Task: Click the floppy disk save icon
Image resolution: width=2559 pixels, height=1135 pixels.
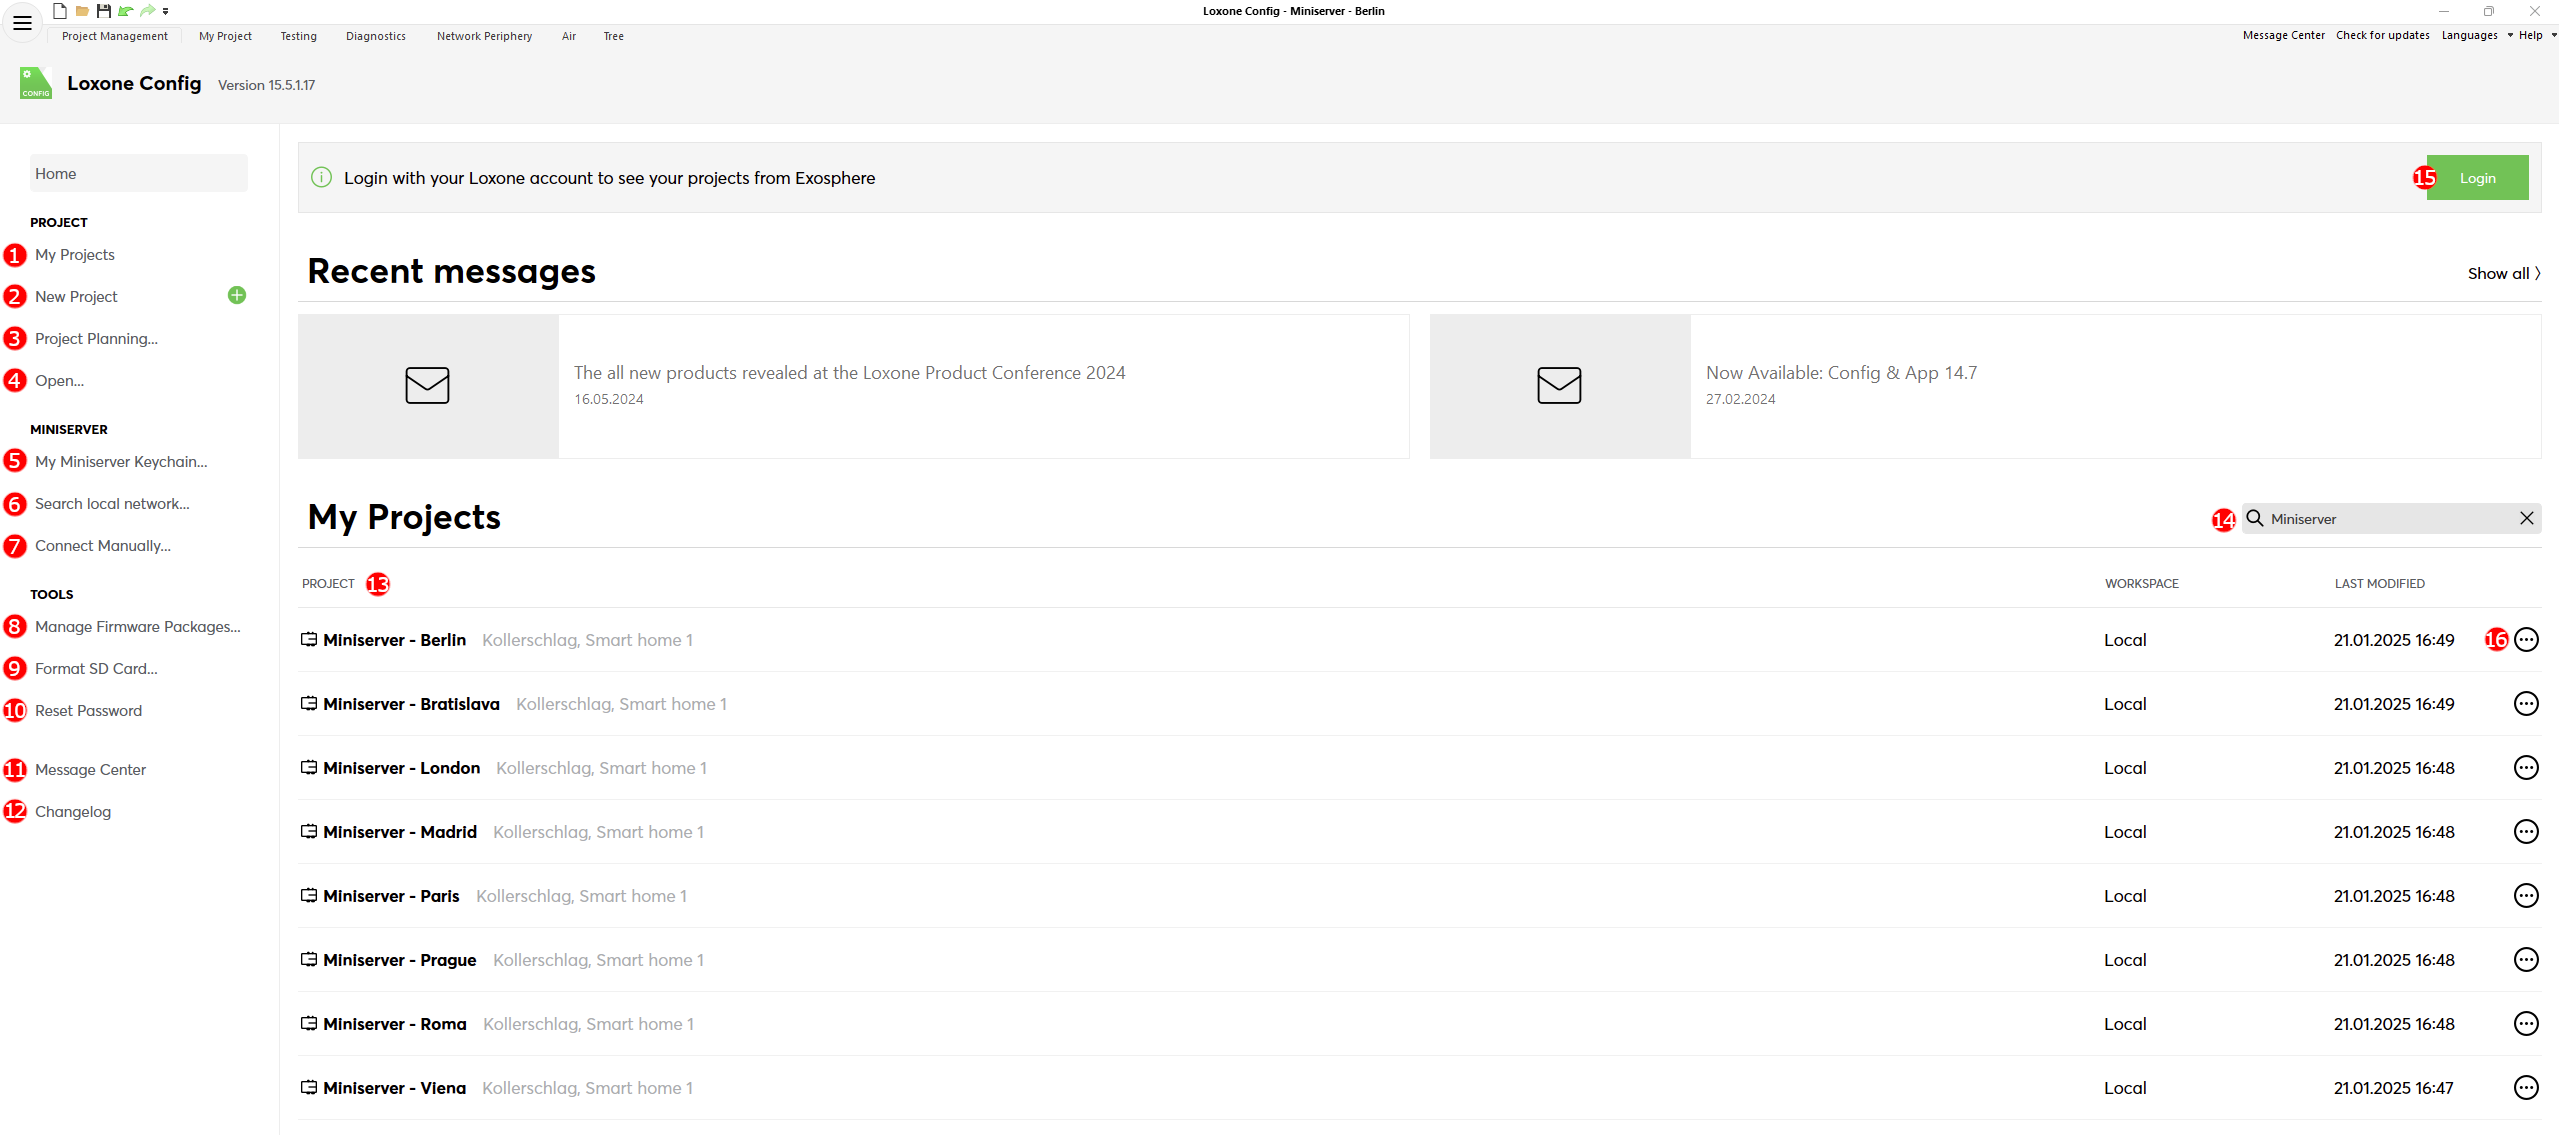Action: click(x=103, y=11)
